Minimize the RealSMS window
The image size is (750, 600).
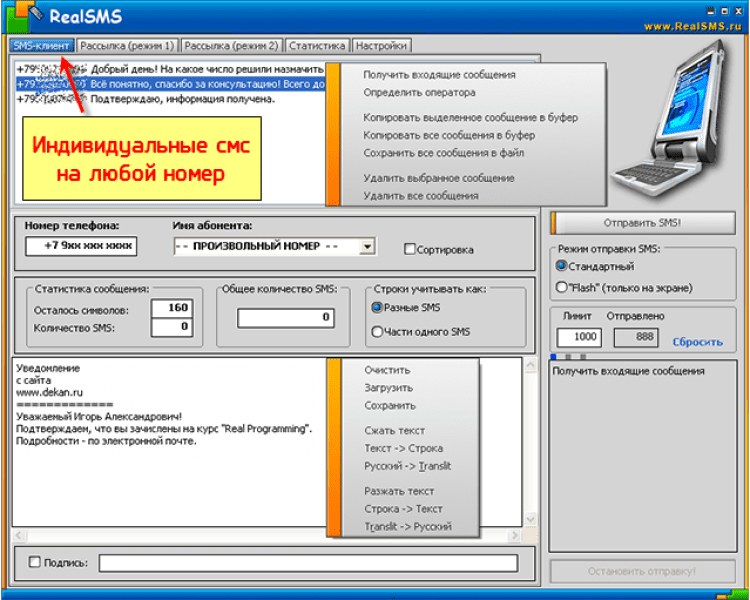(711, 11)
